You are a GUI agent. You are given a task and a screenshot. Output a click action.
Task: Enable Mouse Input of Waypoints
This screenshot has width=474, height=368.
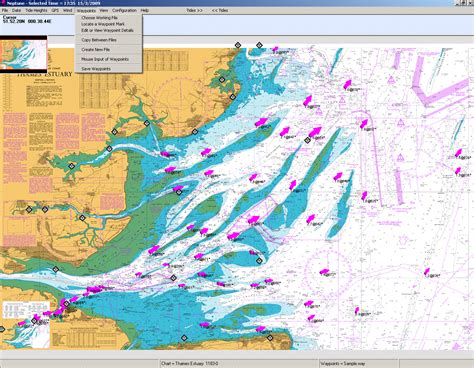click(x=105, y=59)
